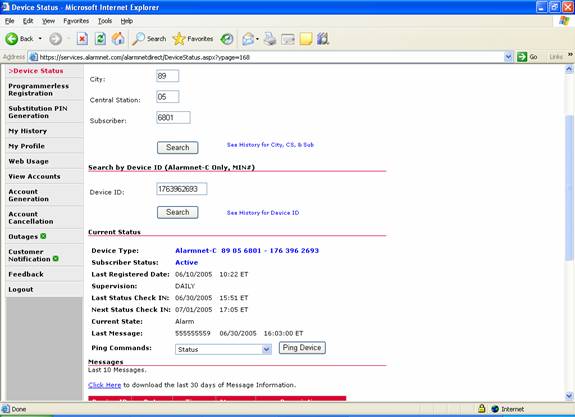Open My Profile sidebar item

tap(26, 146)
